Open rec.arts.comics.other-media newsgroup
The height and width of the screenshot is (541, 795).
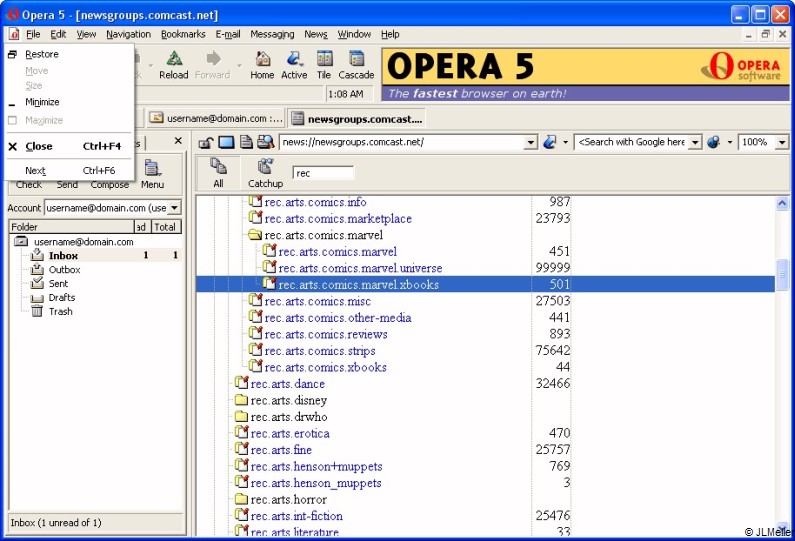pos(338,317)
